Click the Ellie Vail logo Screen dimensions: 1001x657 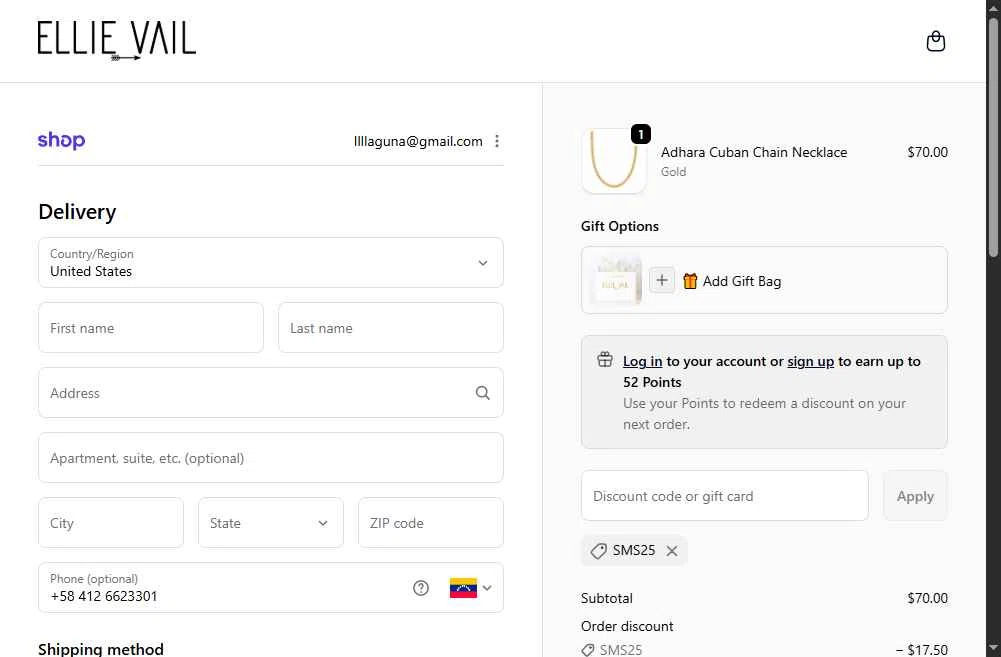(117, 40)
